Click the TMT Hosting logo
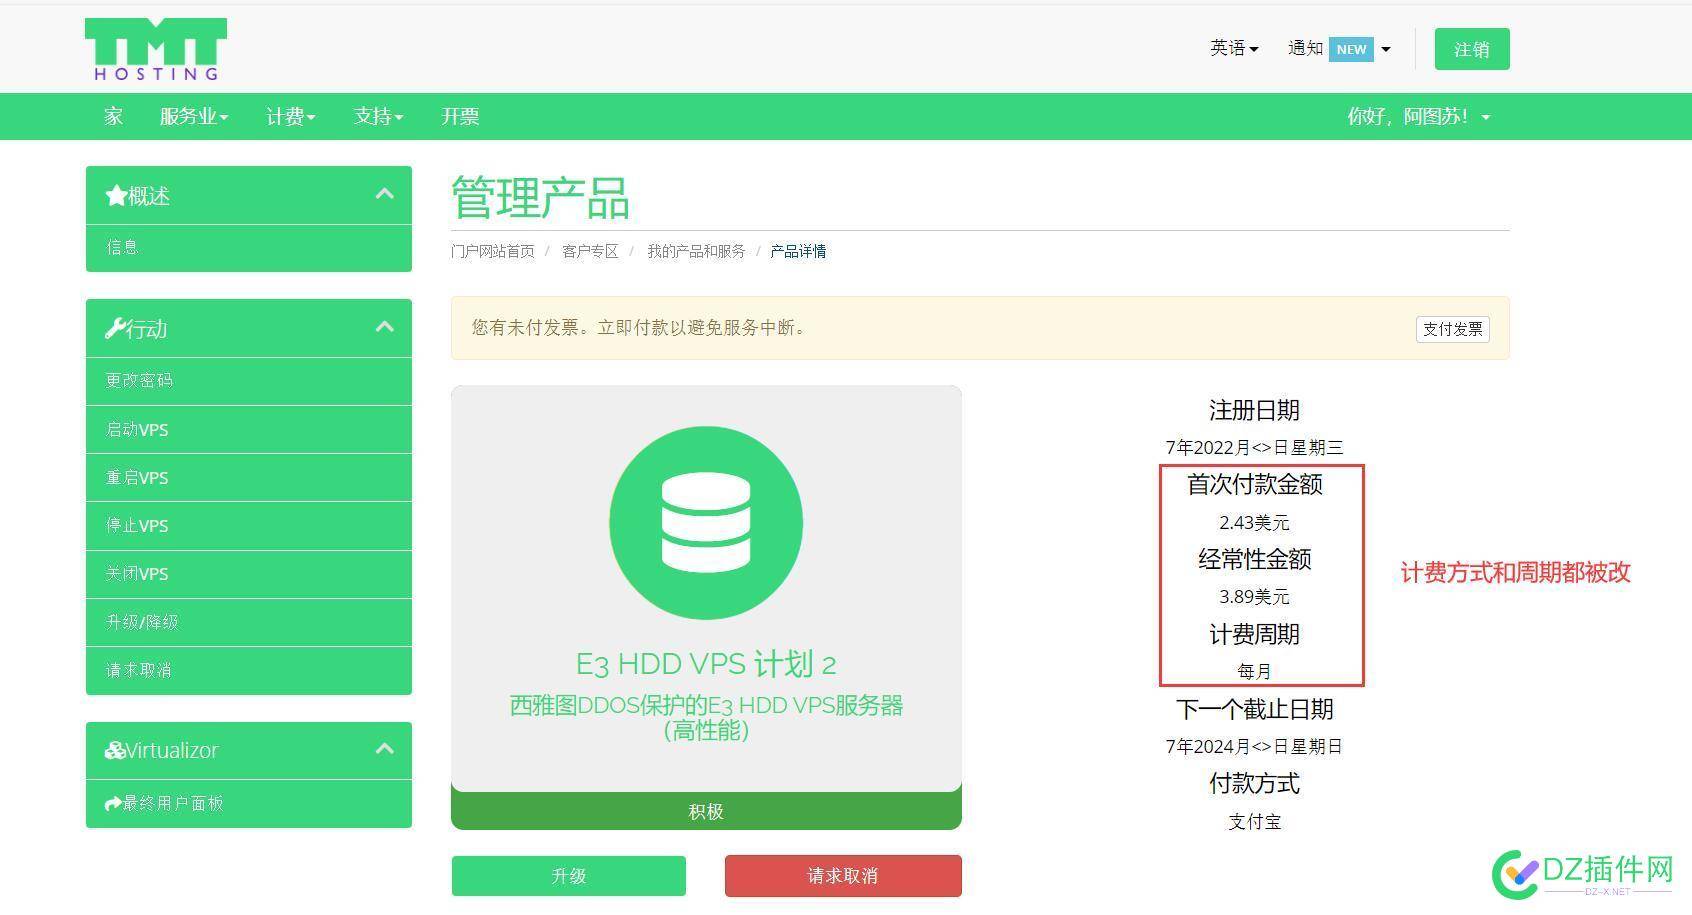 (156, 49)
